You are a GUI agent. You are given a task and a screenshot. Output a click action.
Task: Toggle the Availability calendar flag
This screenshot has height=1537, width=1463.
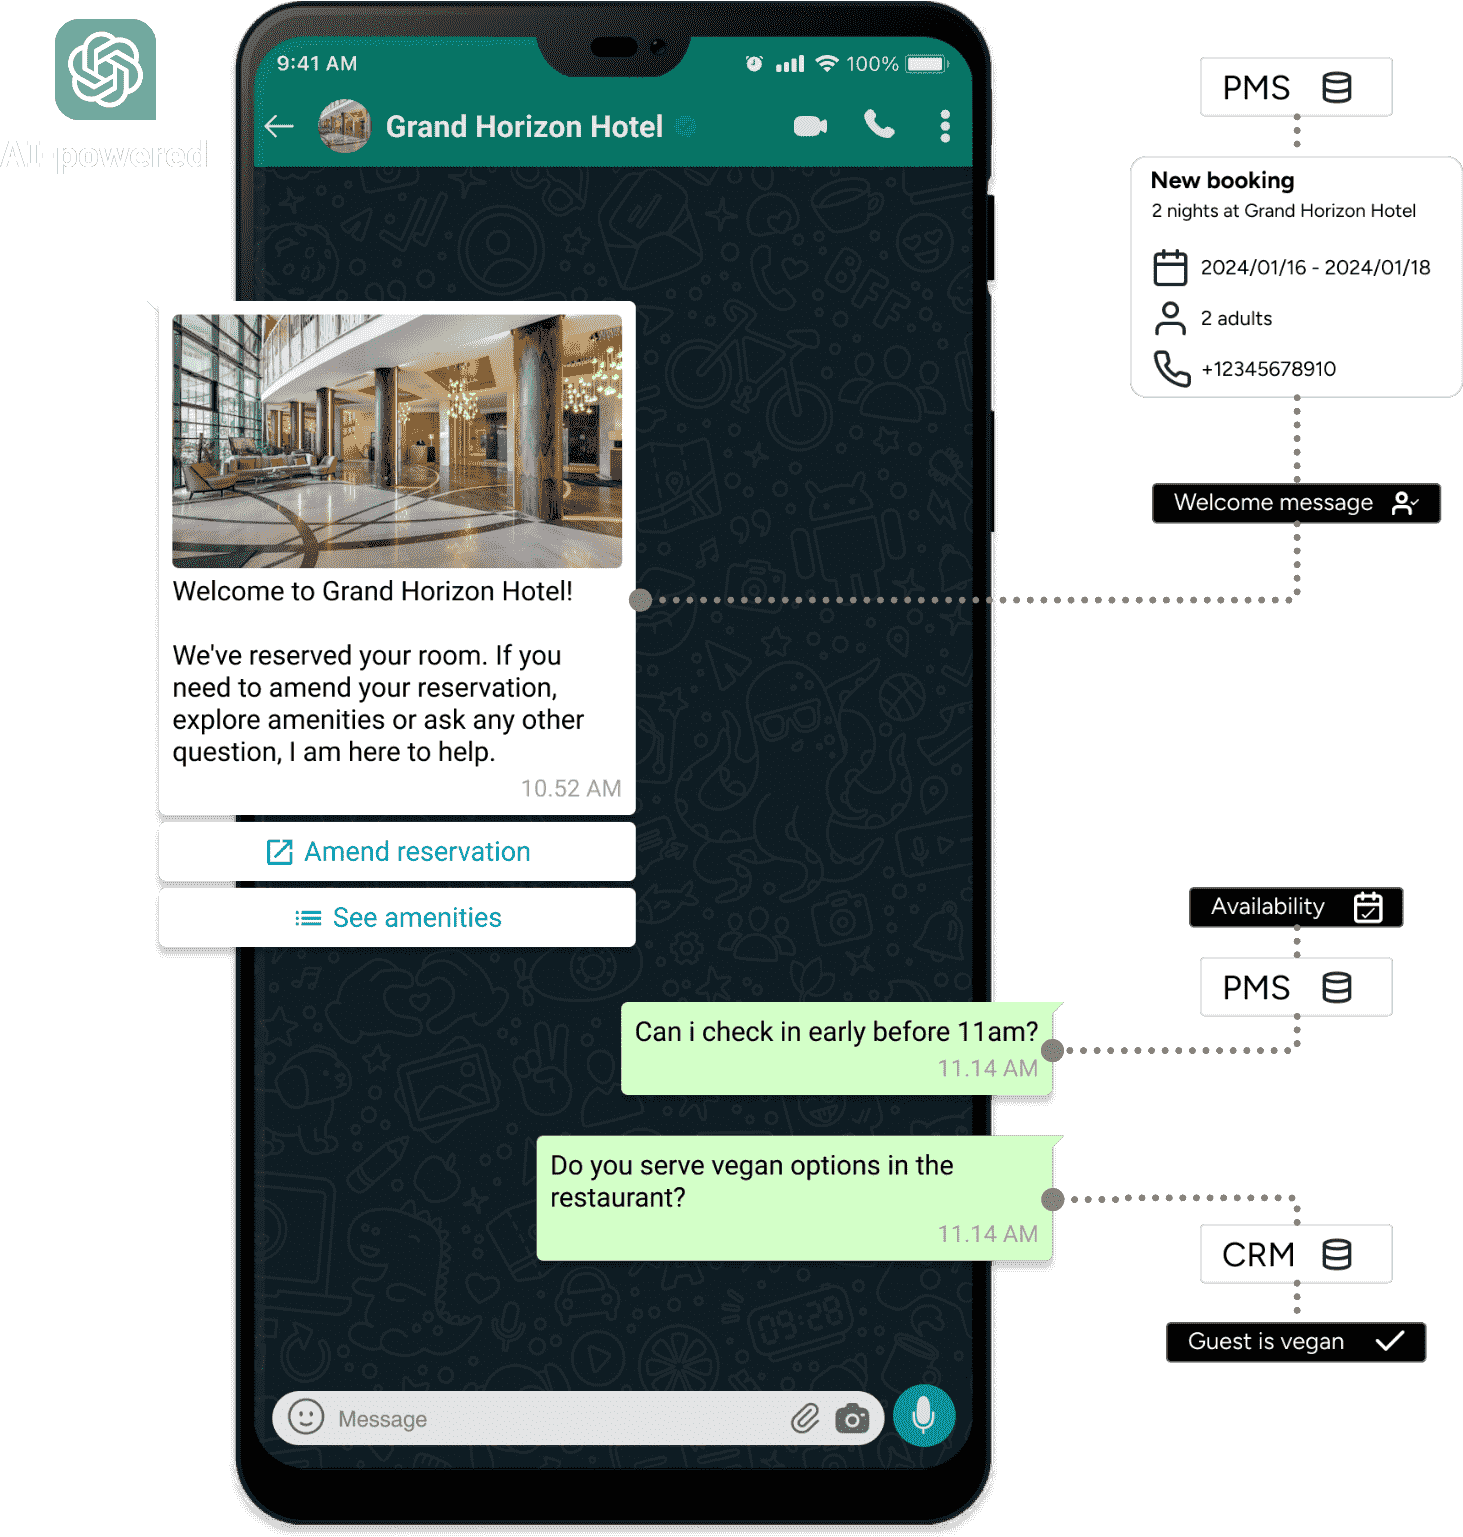(x=1296, y=907)
